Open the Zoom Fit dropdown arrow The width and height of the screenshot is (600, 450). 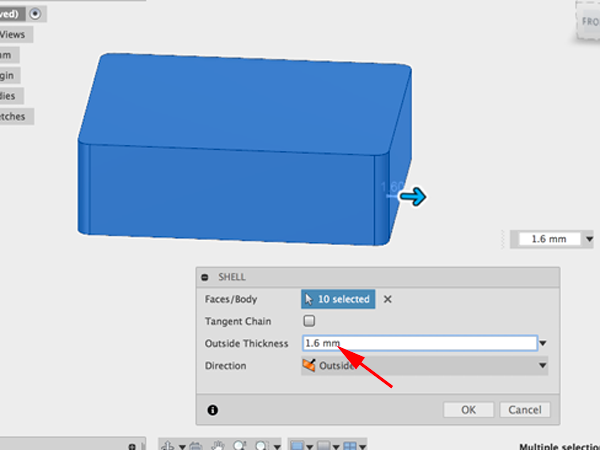pyautogui.click(x=277, y=447)
